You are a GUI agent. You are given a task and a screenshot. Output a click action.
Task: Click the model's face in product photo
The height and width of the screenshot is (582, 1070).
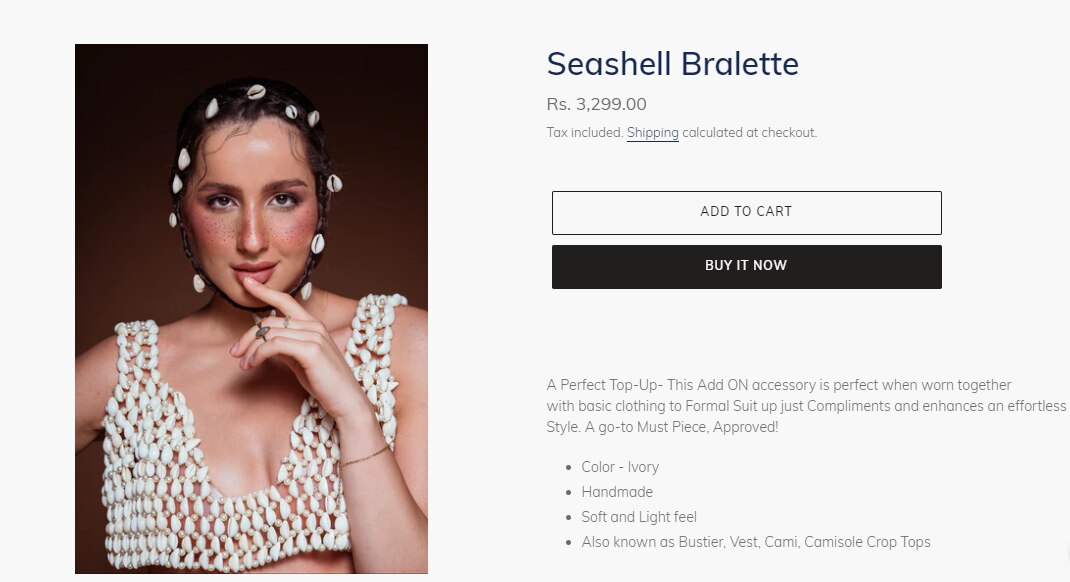click(x=251, y=205)
